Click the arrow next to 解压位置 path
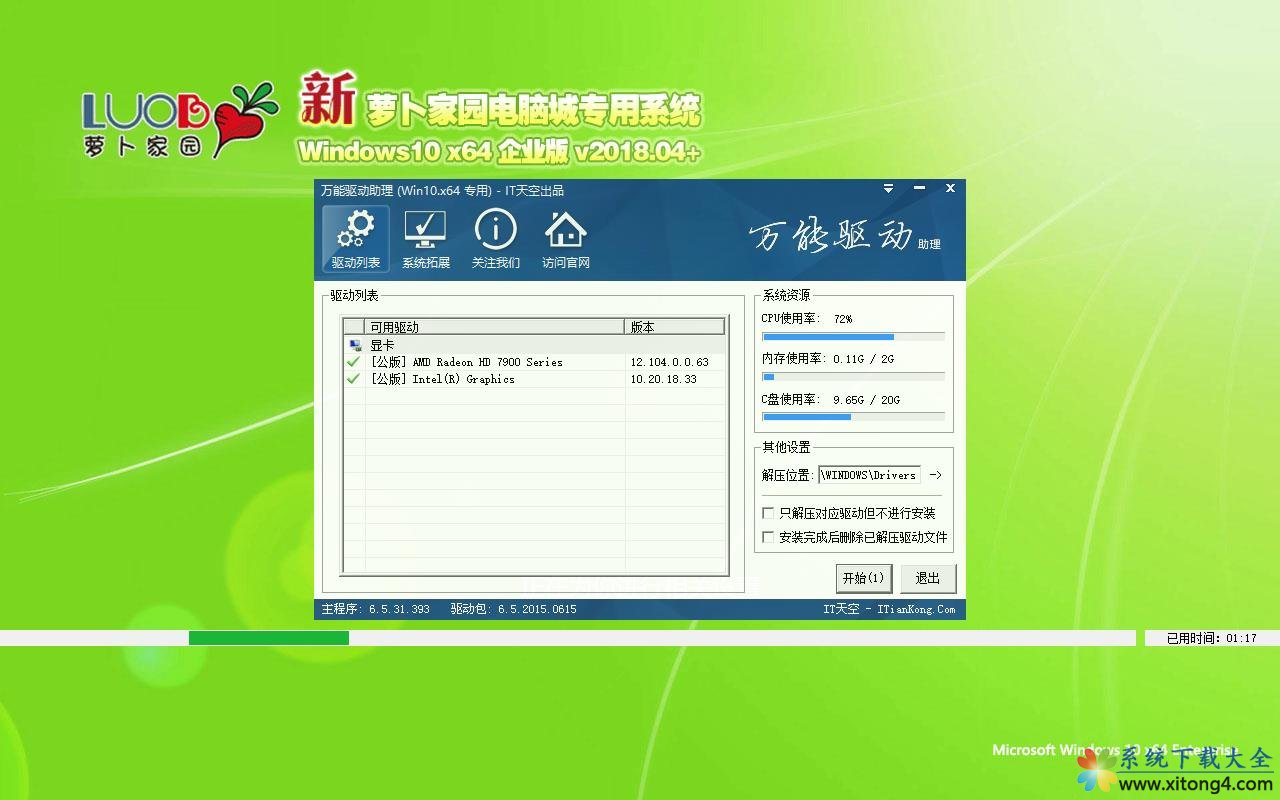This screenshot has width=1280, height=800. pos(935,475)
